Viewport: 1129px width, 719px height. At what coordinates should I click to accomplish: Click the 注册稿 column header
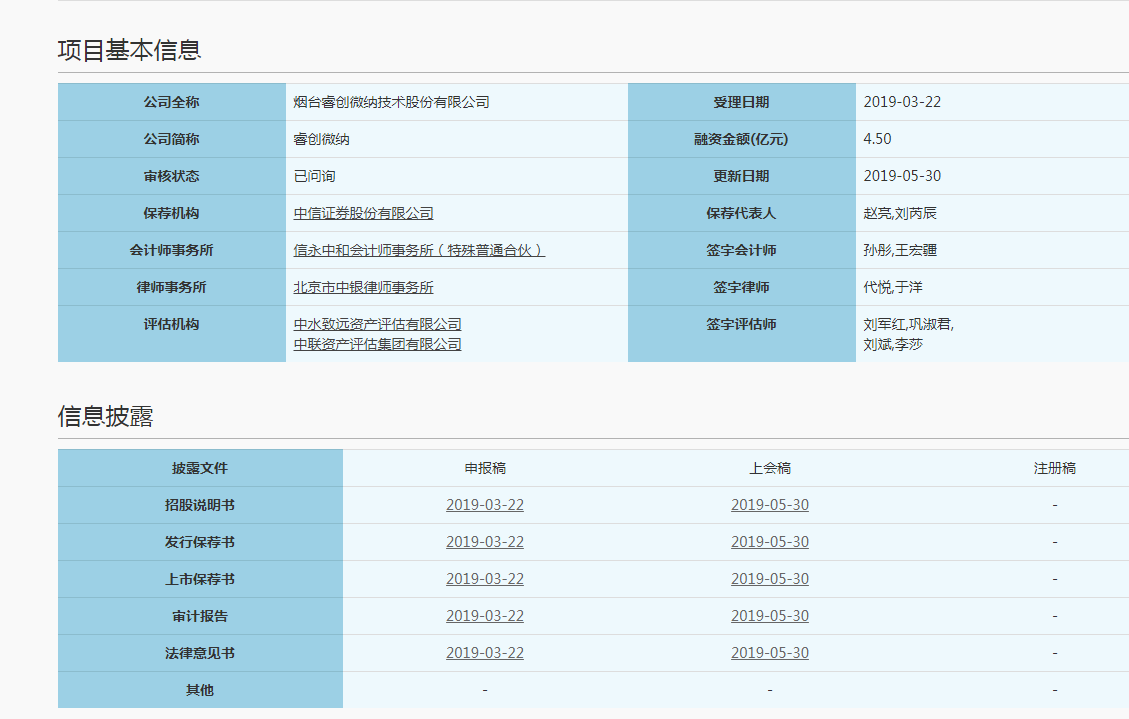[x=1054, y=468]
